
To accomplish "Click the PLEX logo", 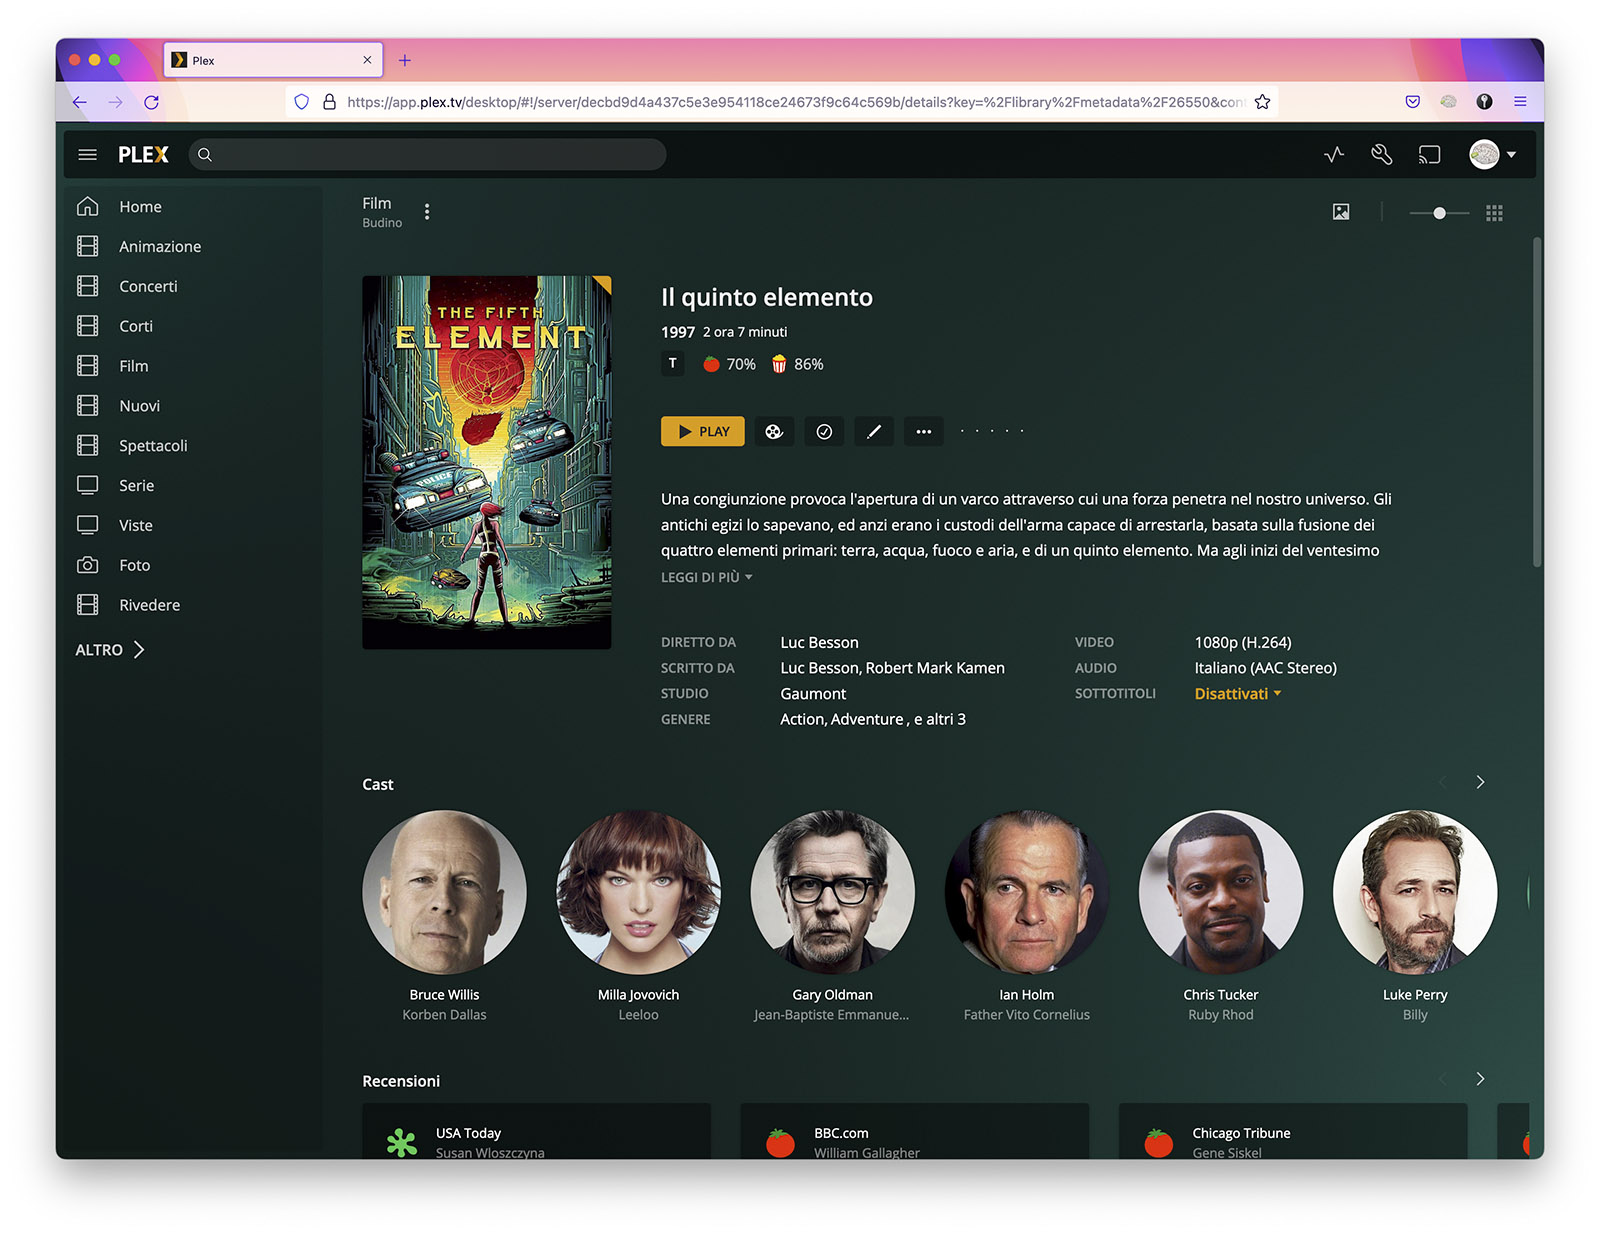I will click(143, 155).
